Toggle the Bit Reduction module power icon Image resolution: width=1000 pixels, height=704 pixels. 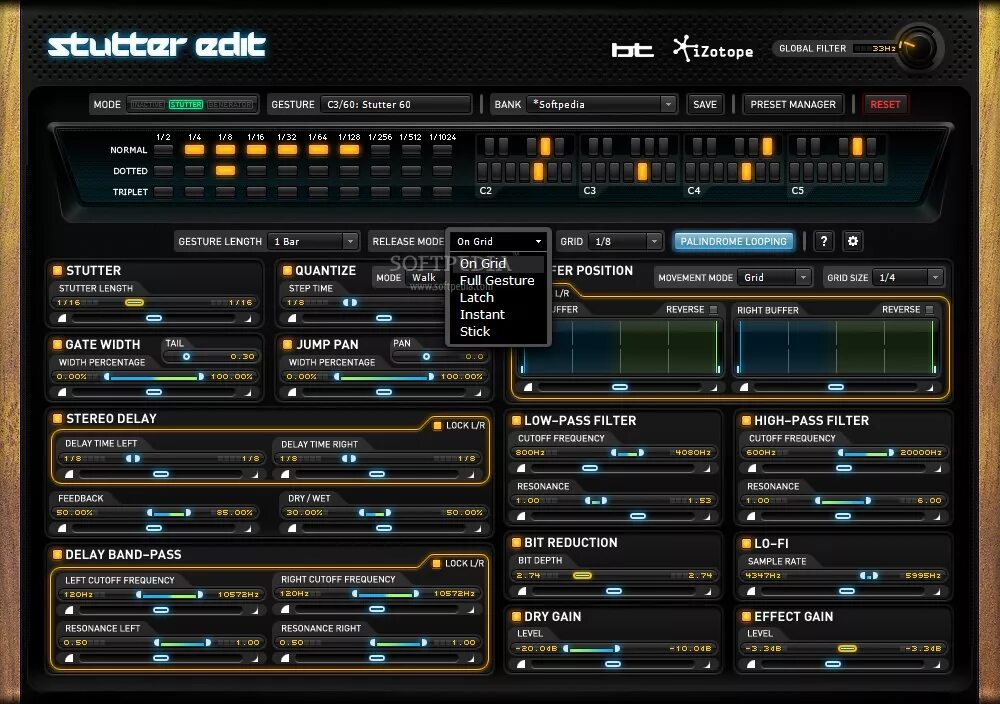[x=516, y=543]
